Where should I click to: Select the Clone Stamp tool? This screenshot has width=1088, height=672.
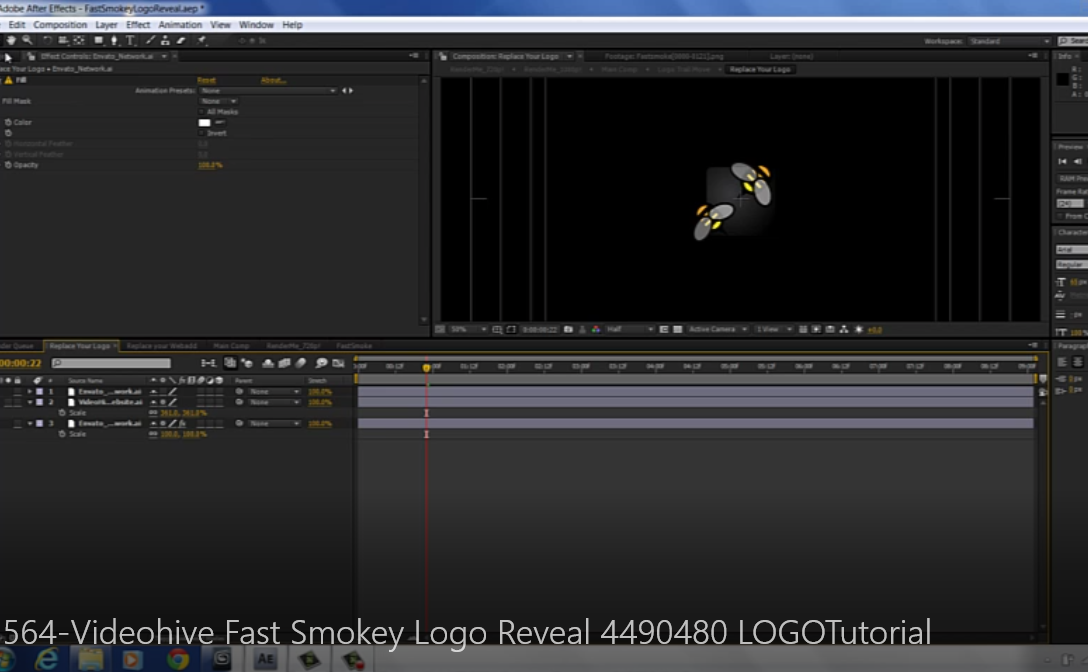(165, 40)
